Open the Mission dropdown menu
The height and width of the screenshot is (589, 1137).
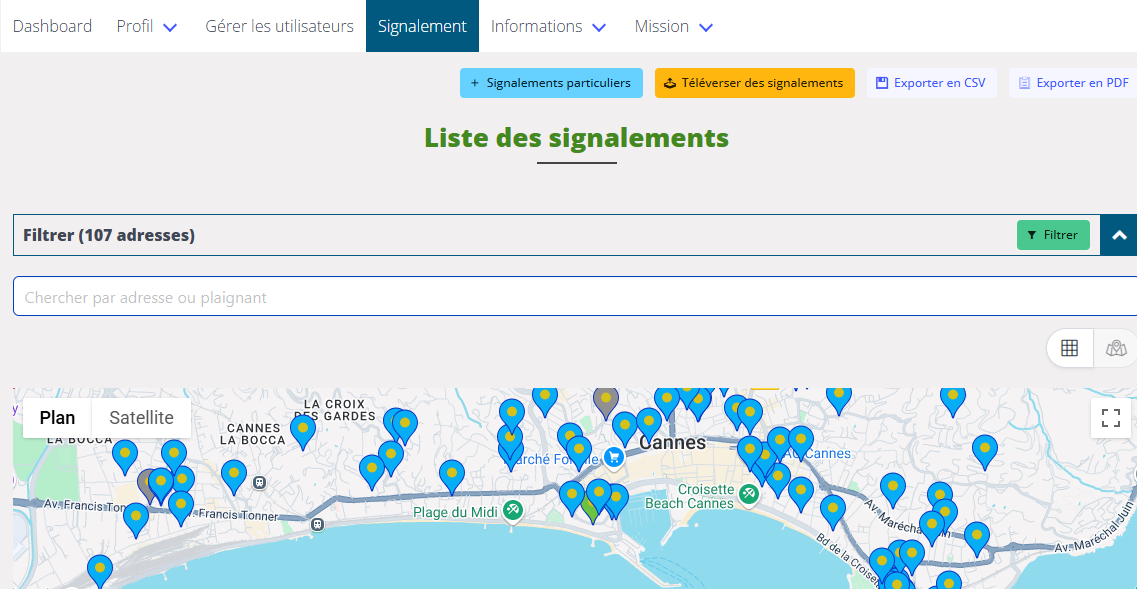coord(674,26)
